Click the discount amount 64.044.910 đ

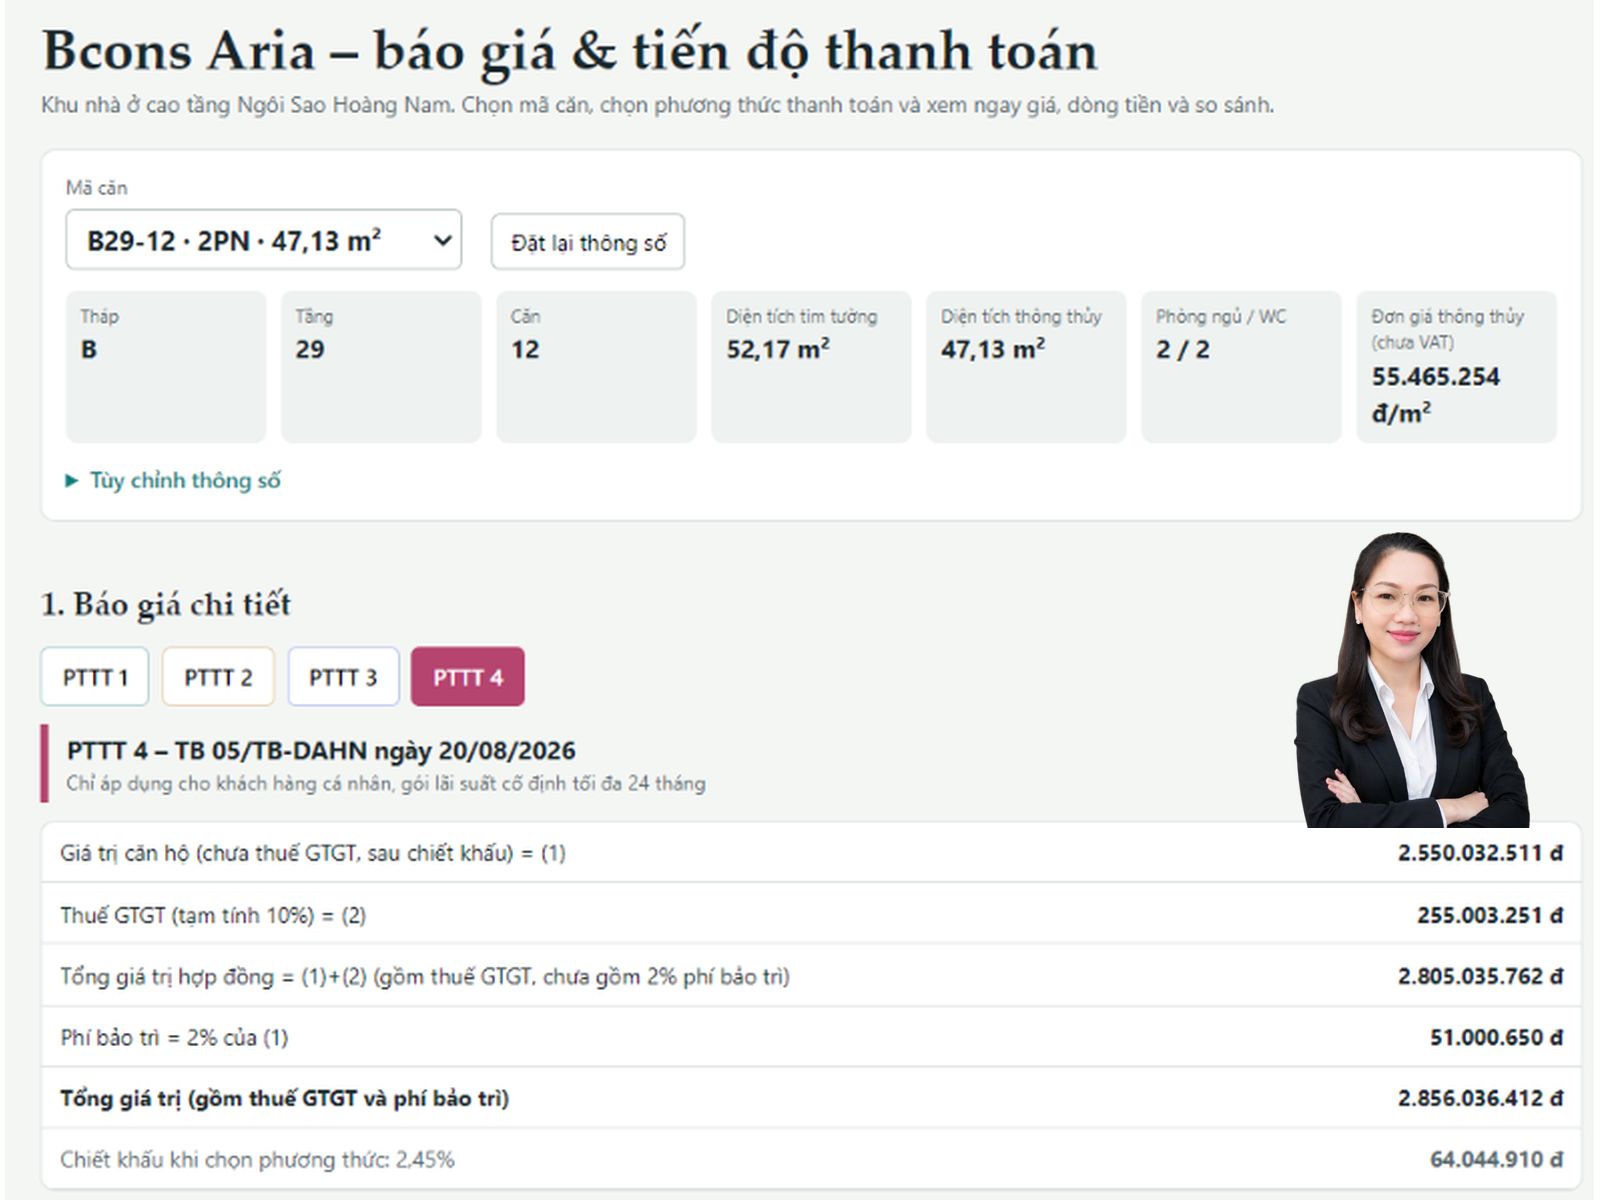point(1496,1160)
